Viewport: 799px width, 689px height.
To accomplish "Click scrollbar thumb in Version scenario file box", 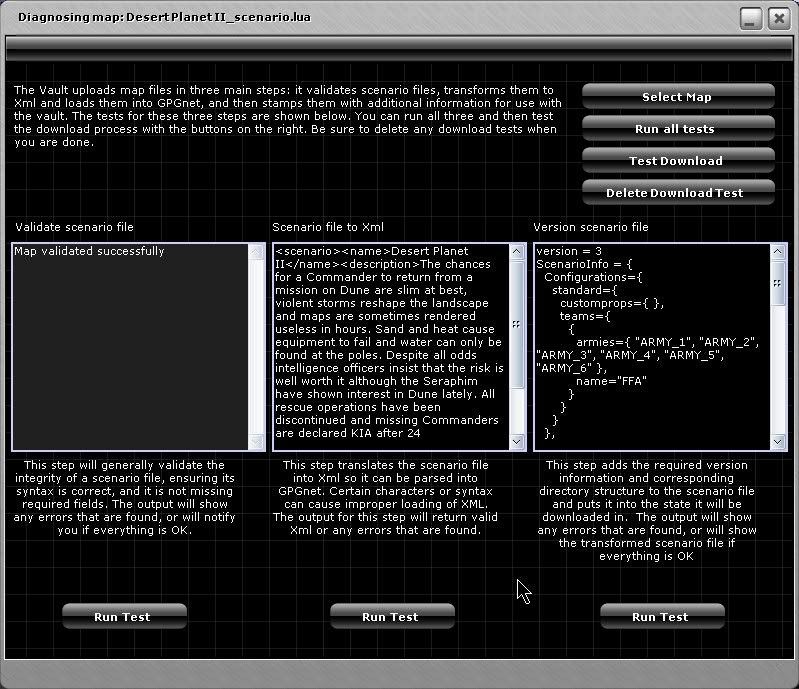I will point(778,283).
